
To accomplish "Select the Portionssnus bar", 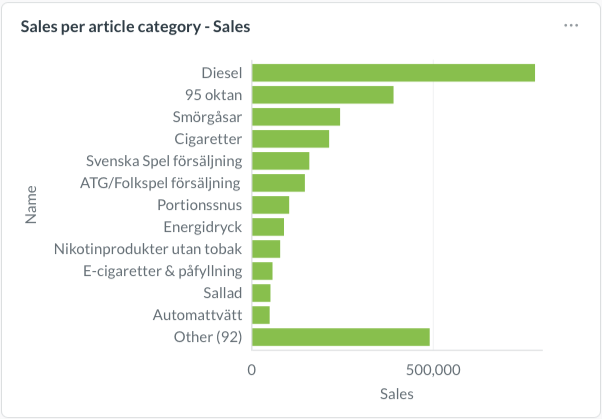I will click(270, 205).
